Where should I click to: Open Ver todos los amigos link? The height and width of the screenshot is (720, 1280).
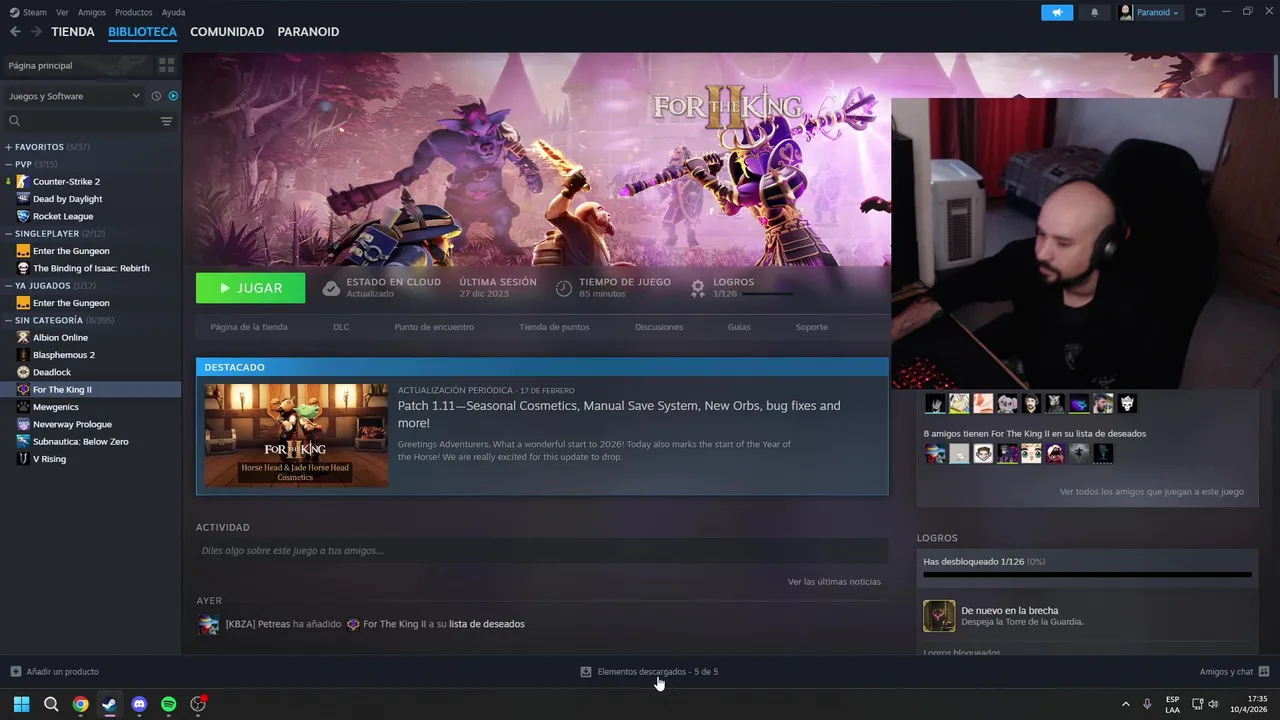1152,492
